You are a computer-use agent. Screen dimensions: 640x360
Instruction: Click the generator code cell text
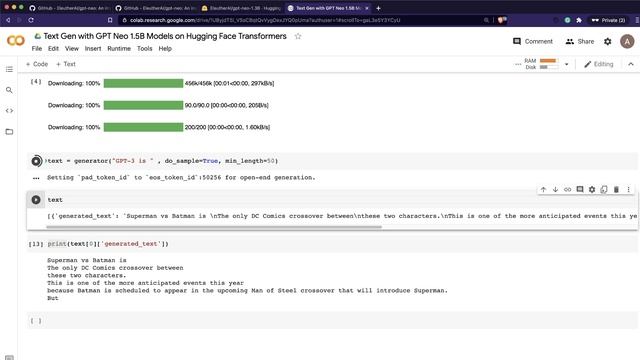162,161
